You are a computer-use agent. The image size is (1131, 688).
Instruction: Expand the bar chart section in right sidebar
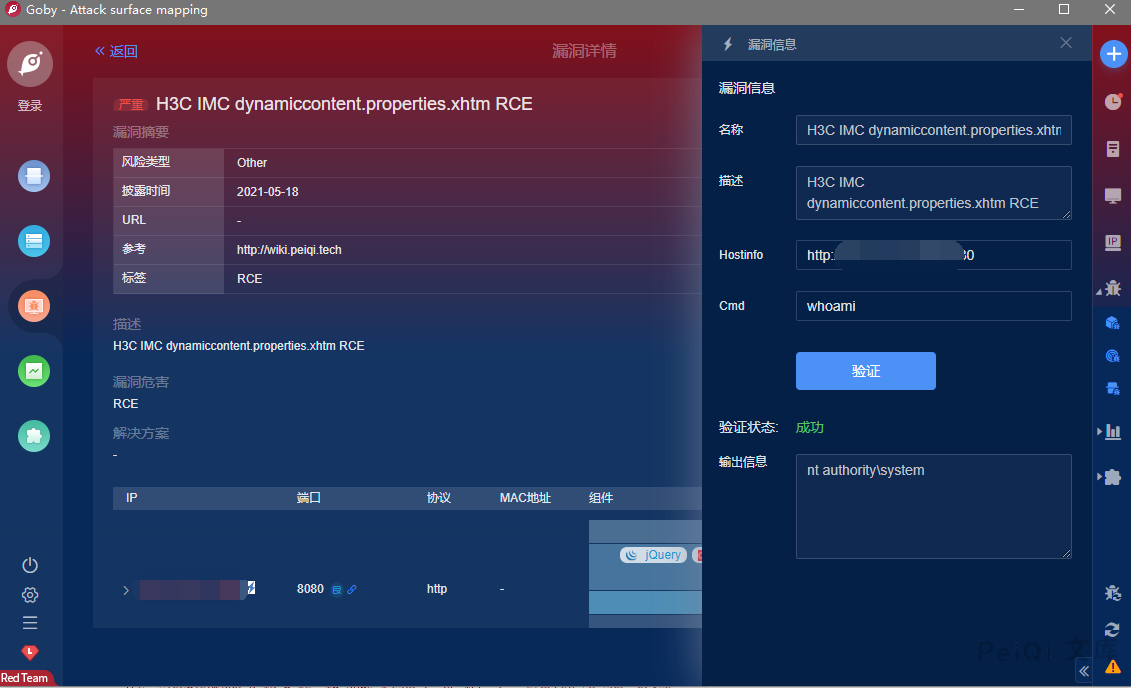tap(1111, 431)
